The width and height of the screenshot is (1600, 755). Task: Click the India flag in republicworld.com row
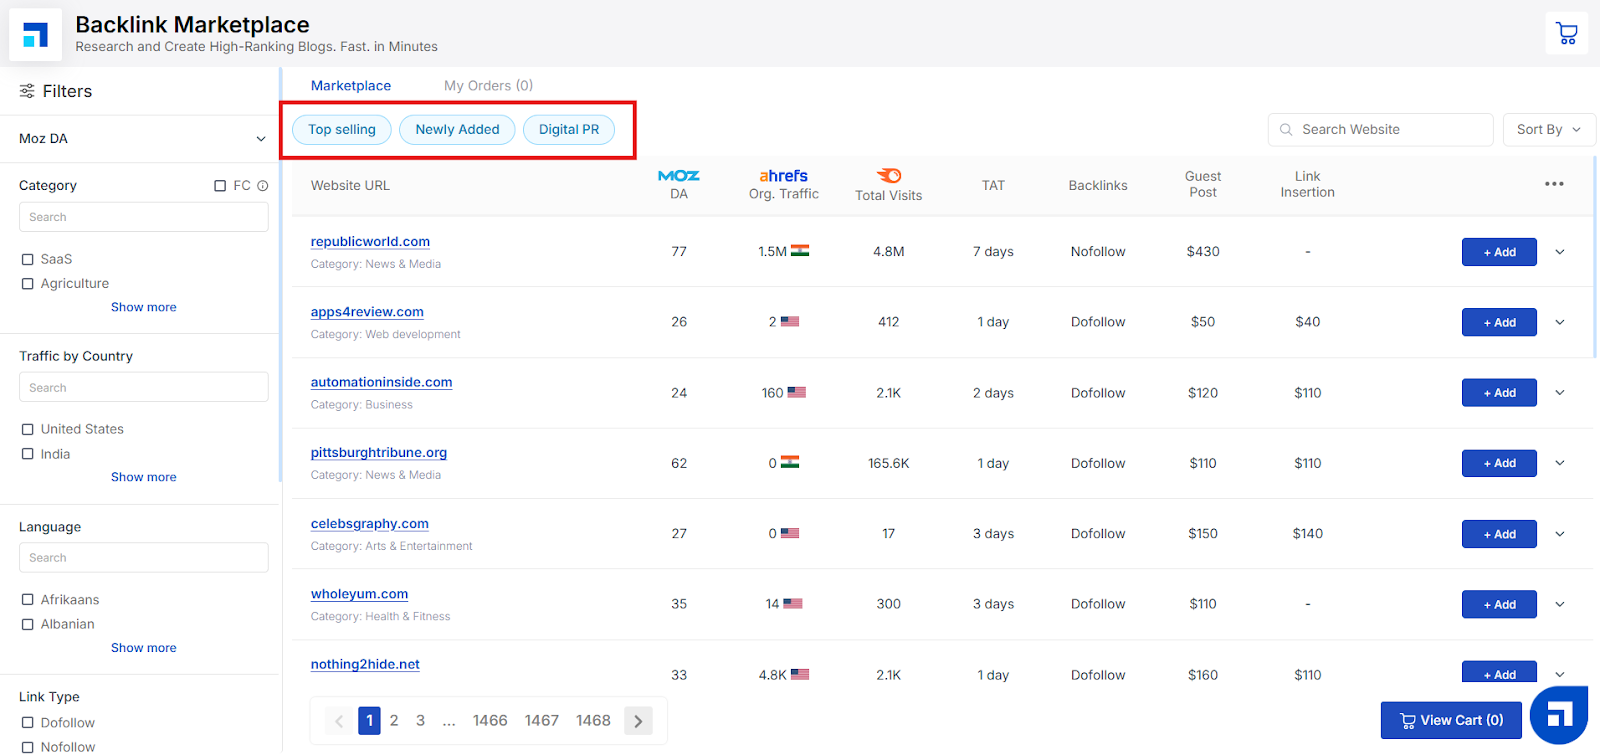pyautogui.click(x=800, y=251)
